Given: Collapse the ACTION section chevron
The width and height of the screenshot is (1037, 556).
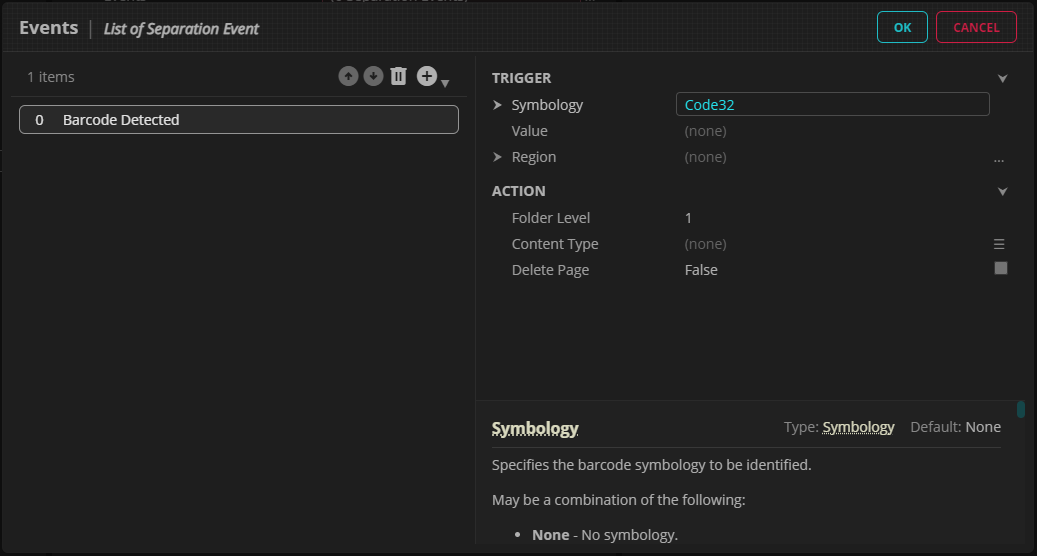Looking at the screenshot, I should (x=1002, y=191).
